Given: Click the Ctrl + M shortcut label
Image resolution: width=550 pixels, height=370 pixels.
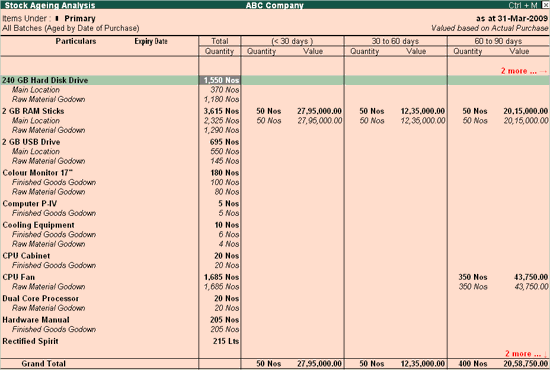Looking at the screenshot, I should pyautogui.click(x=523, y=5).
